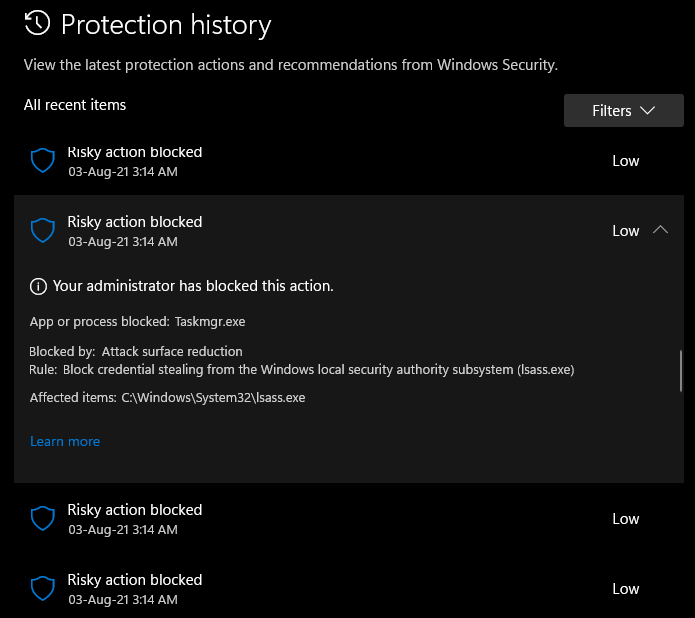Click the All recent items label
This screenshot has width=695, height=618.
coord(75,105)
